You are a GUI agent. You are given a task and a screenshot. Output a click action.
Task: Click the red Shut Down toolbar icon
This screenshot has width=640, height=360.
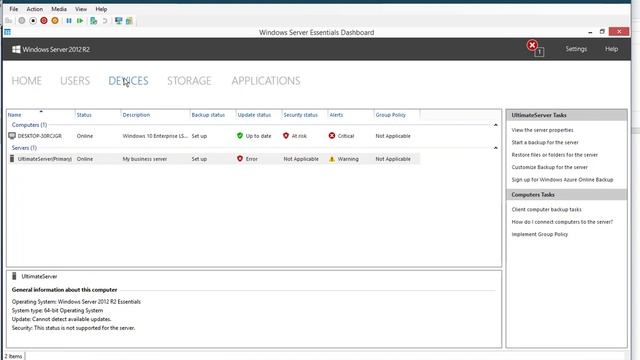point(44,20)
